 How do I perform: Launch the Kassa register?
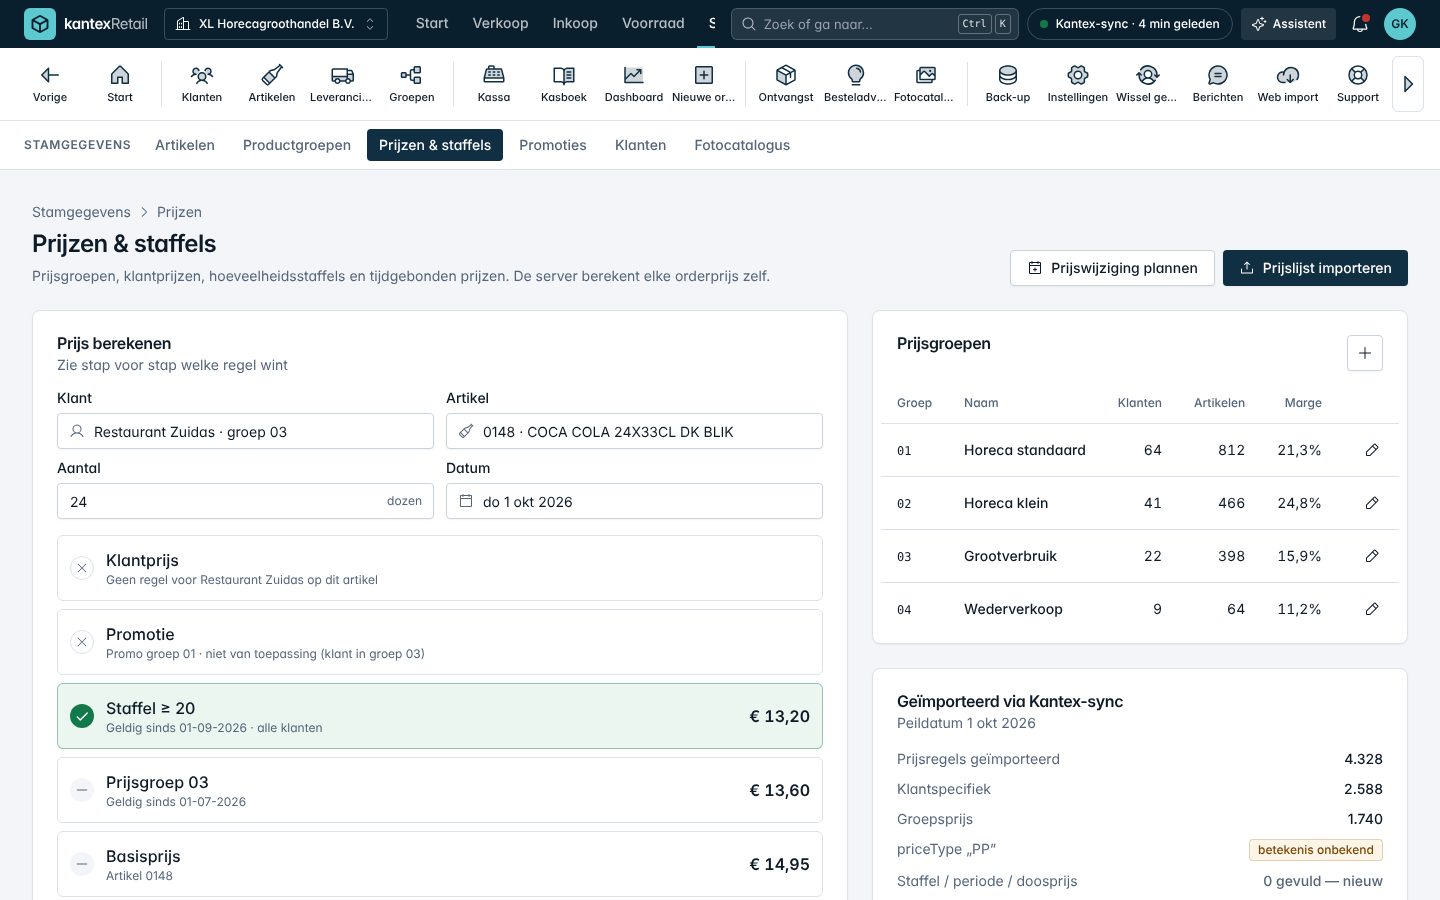[x=494, y=84]
